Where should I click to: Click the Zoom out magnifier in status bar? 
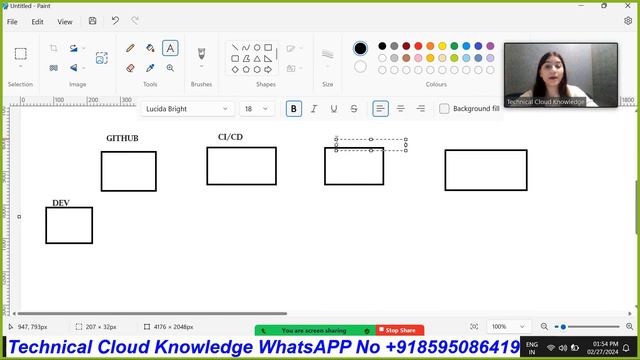(544, 327)
